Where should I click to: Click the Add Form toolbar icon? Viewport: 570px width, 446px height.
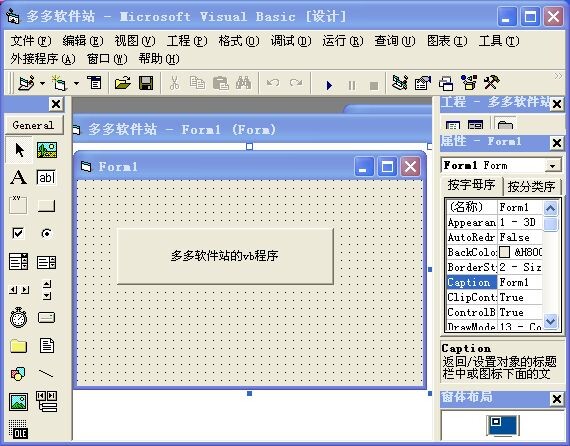[59, 83]
